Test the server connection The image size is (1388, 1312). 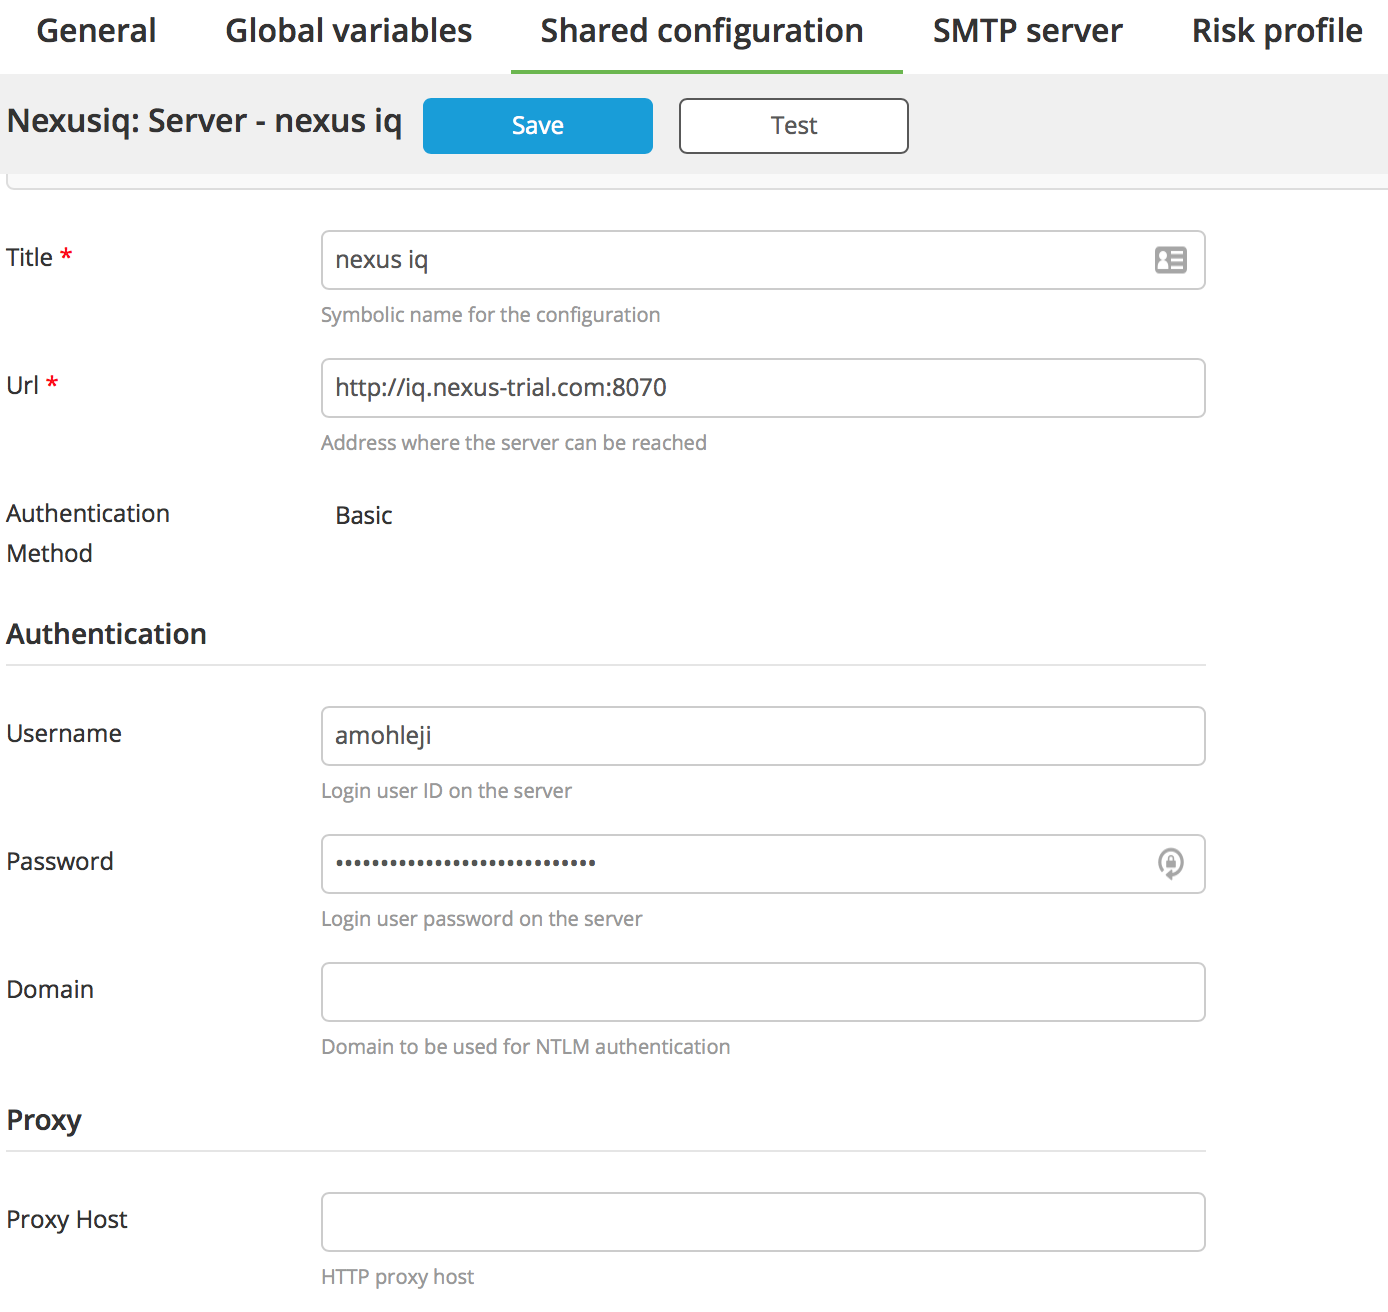point(794,126)
